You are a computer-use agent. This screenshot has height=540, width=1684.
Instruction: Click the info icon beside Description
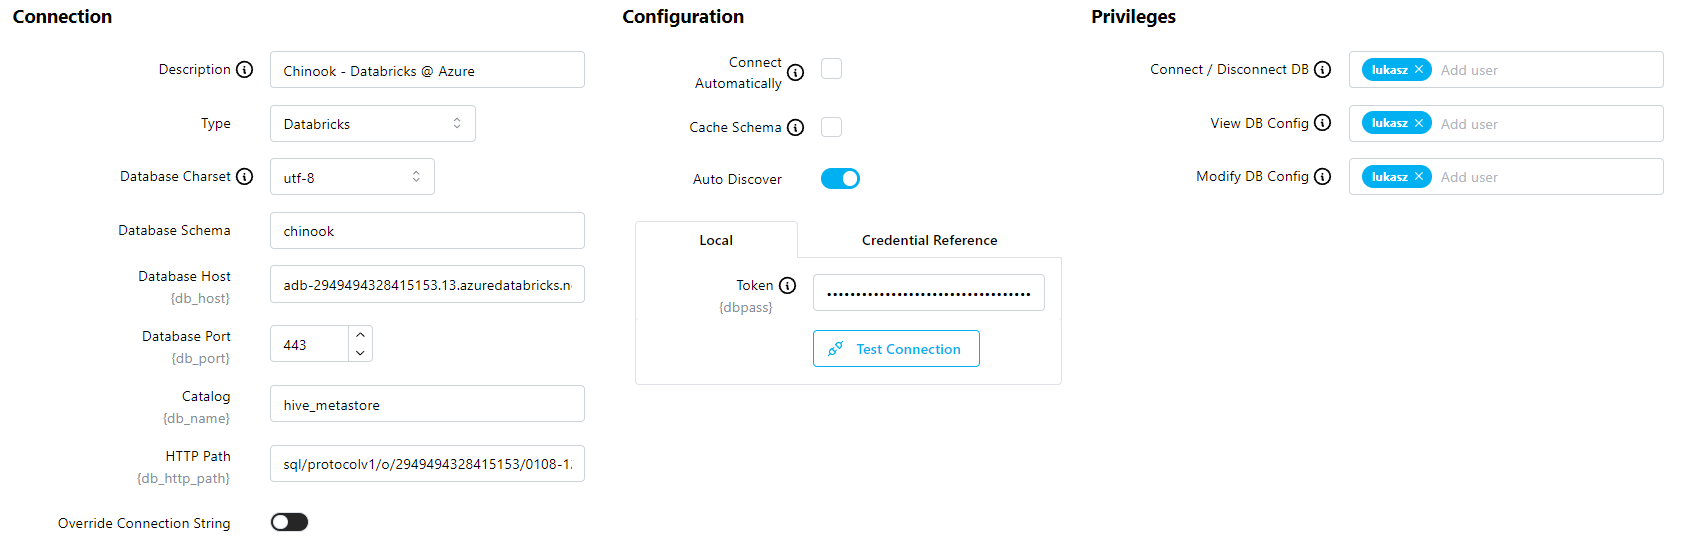(x=245, y=70)
